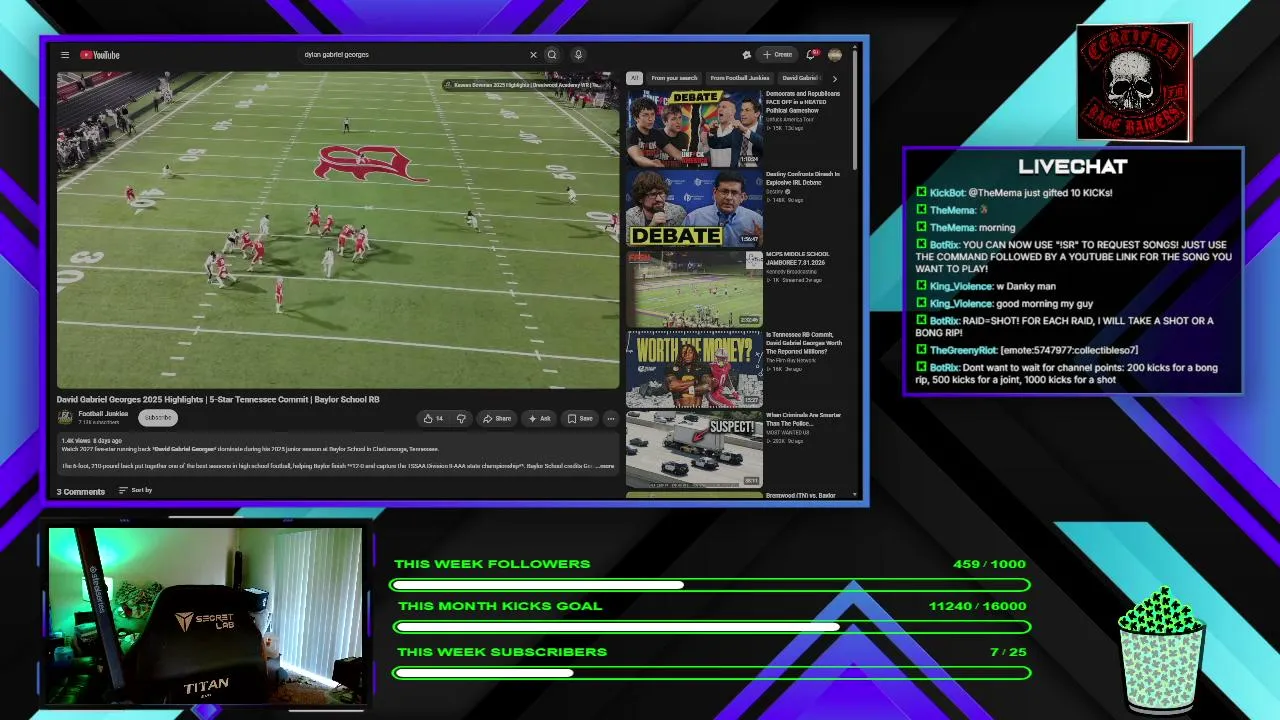Open 'Democrats and Republicans FACE OFF' thumbnail
This screenshot has width=1280, height=720.
[694, 127]
